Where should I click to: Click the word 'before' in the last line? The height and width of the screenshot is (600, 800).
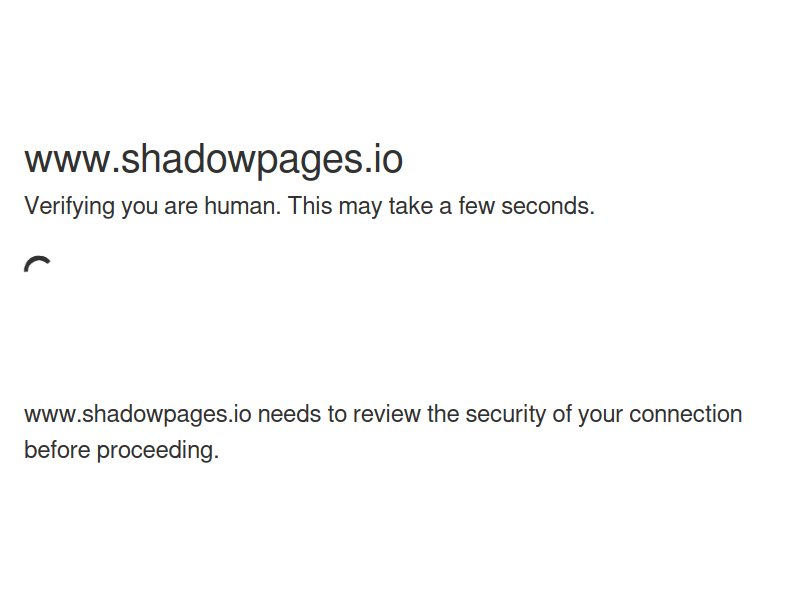pos(57,451)
